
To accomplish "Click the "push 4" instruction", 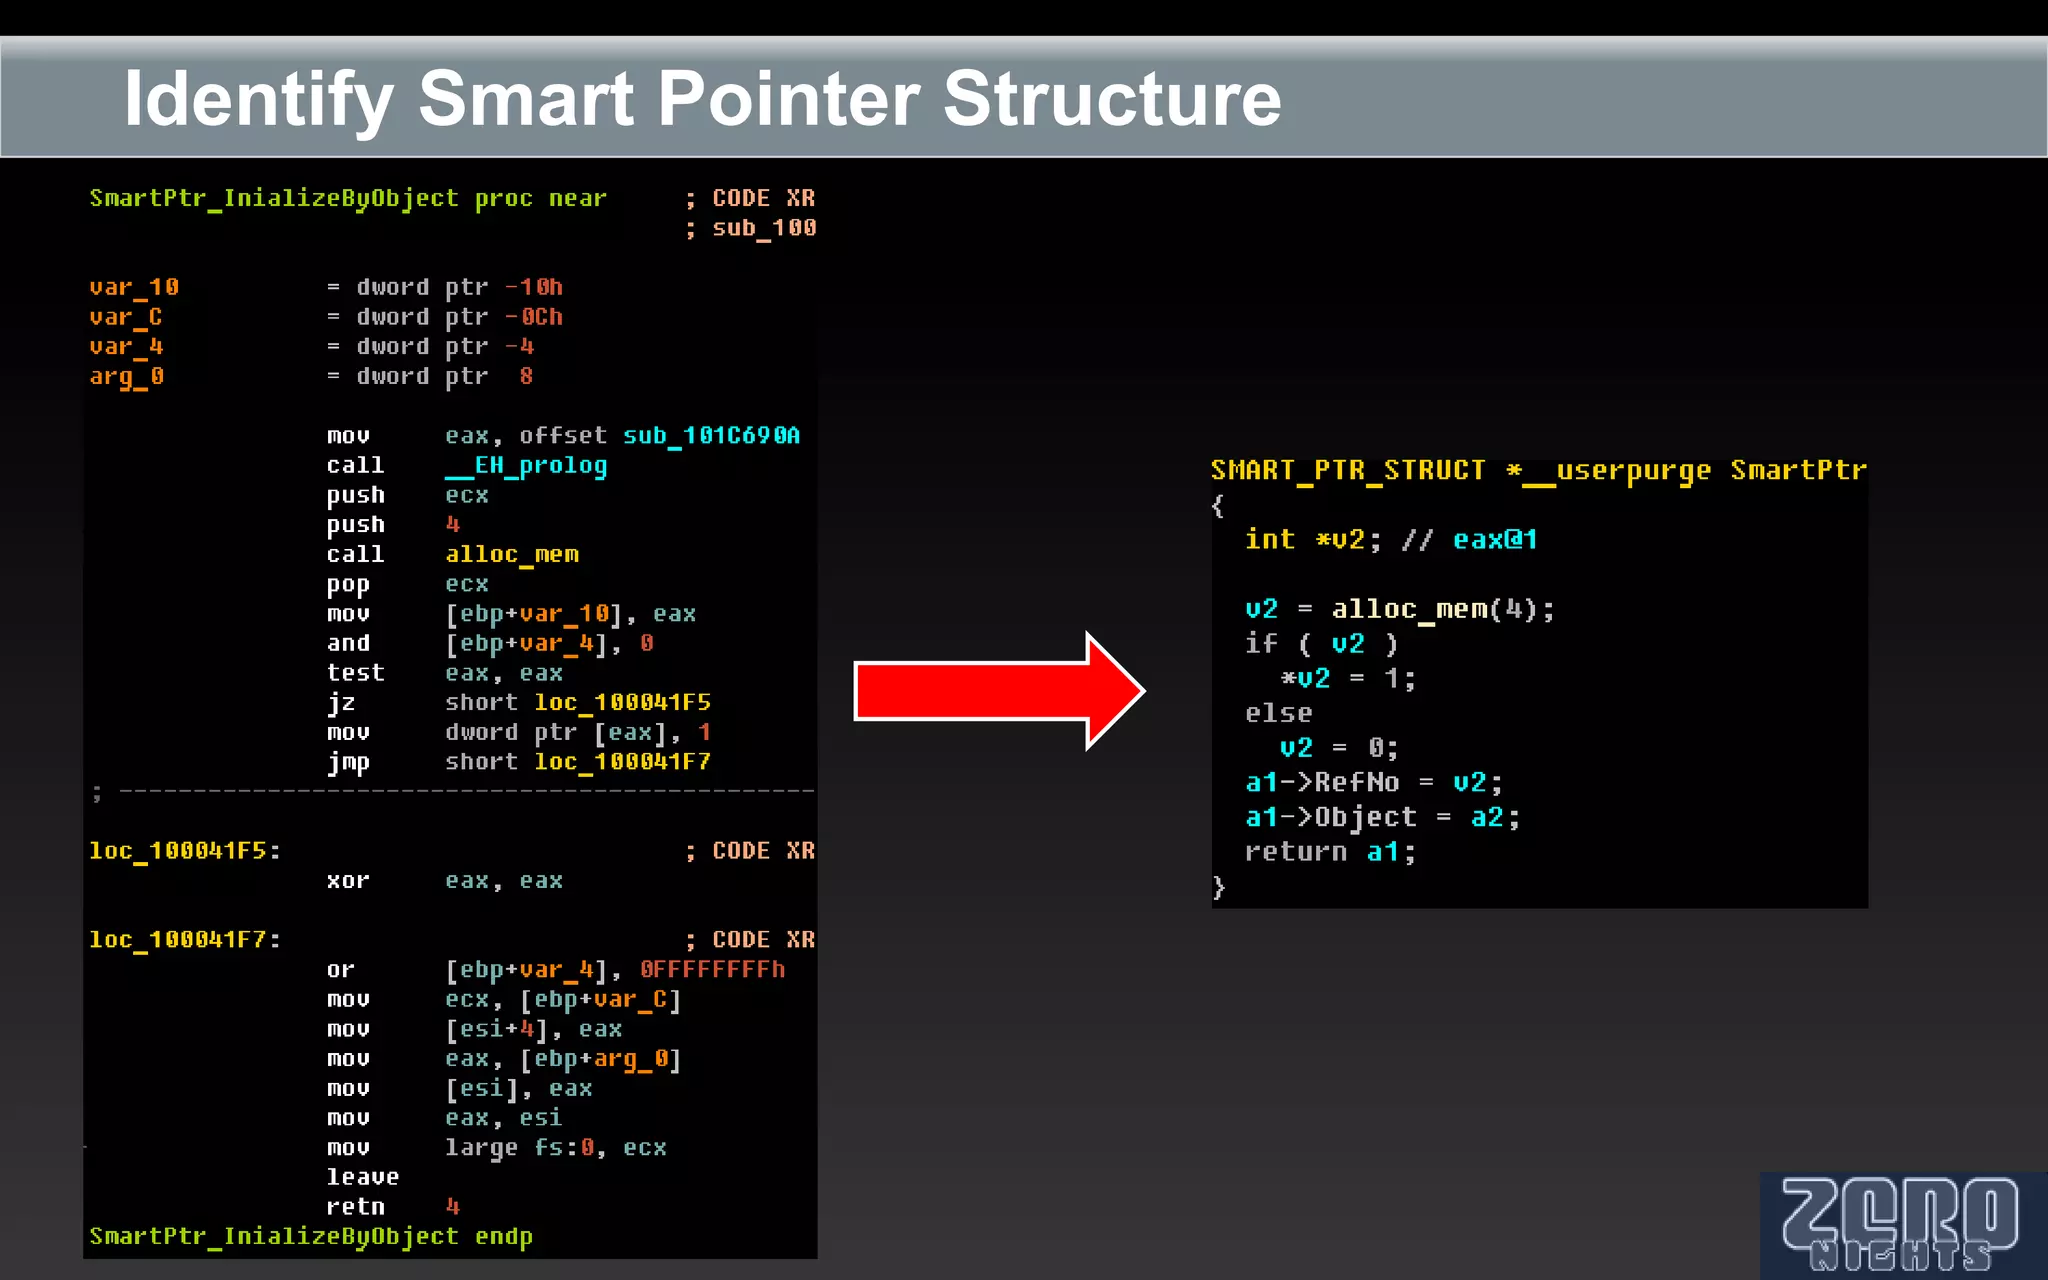I will [x=393, y=525].
